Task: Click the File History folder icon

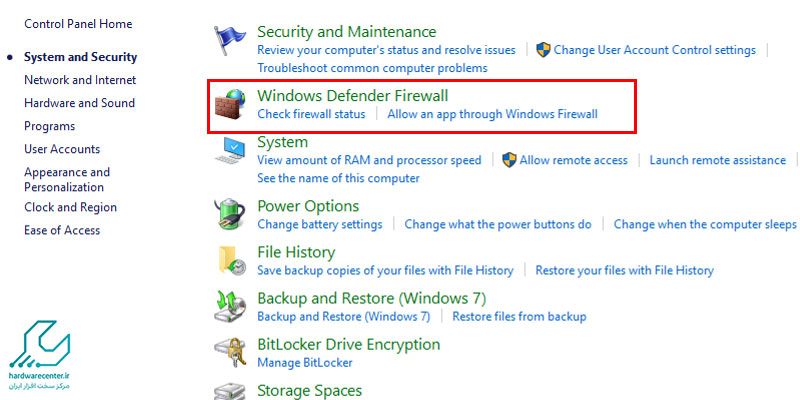Action: [x=231, y=261]
